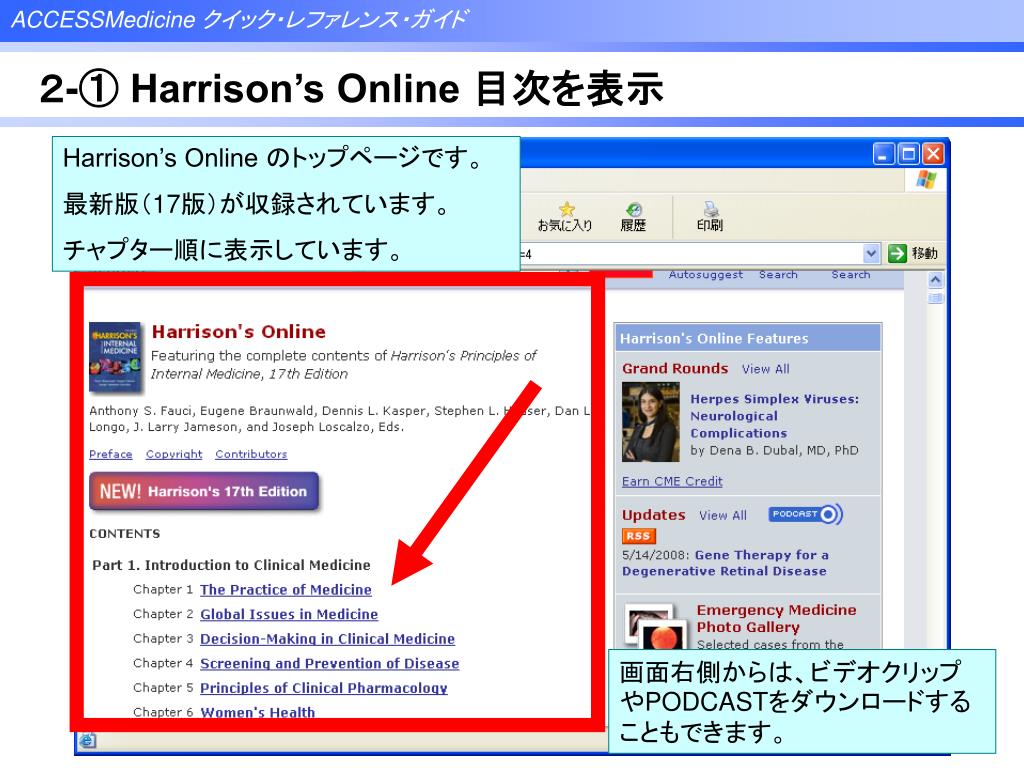Click the 印刷 print toolbar icon
This screenshot has height=768, width=1024.
pos(711,209)
